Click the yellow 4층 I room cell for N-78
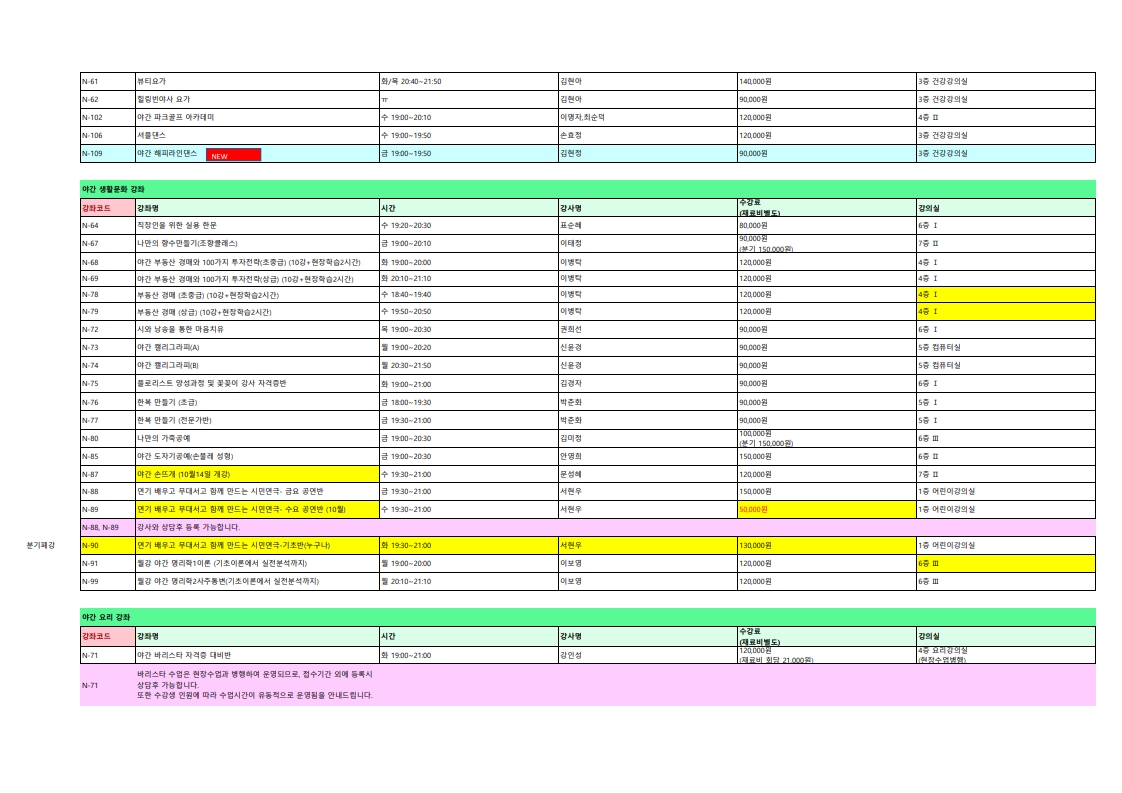This screenshot has height=793, width=1122. [1005, 294]
